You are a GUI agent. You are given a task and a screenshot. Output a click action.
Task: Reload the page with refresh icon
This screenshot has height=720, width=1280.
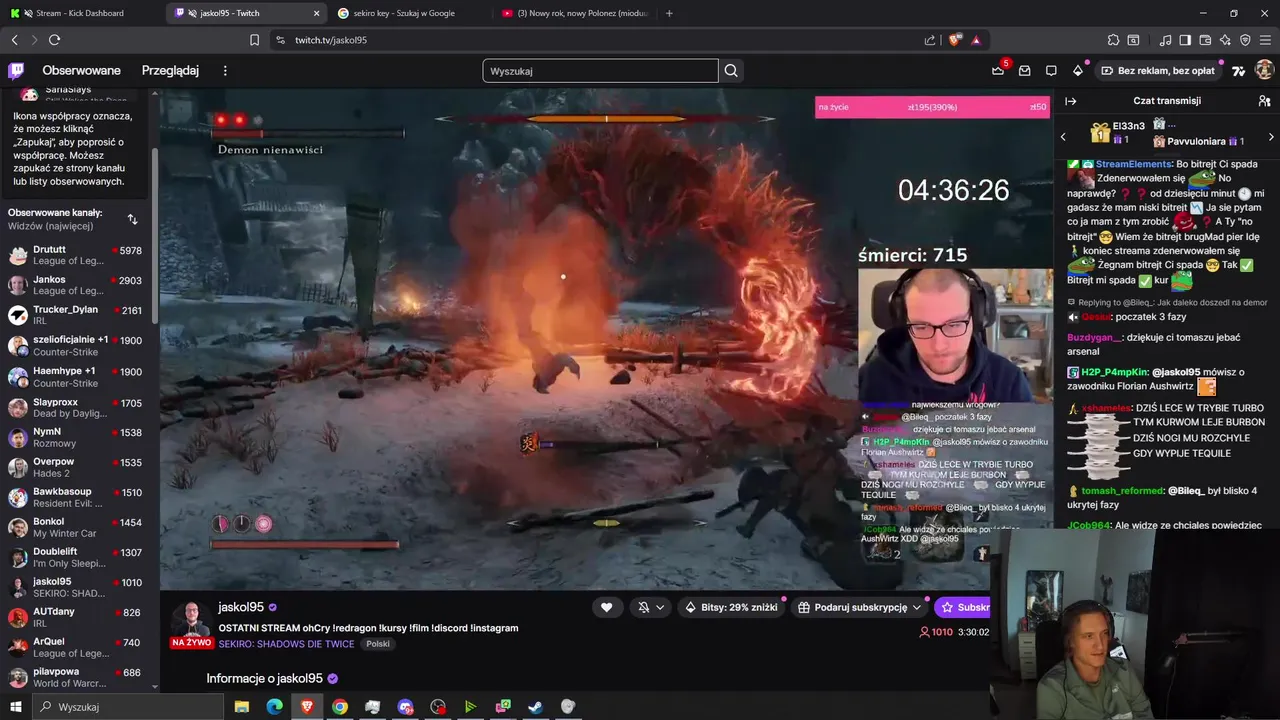click(x=54, y=40)
